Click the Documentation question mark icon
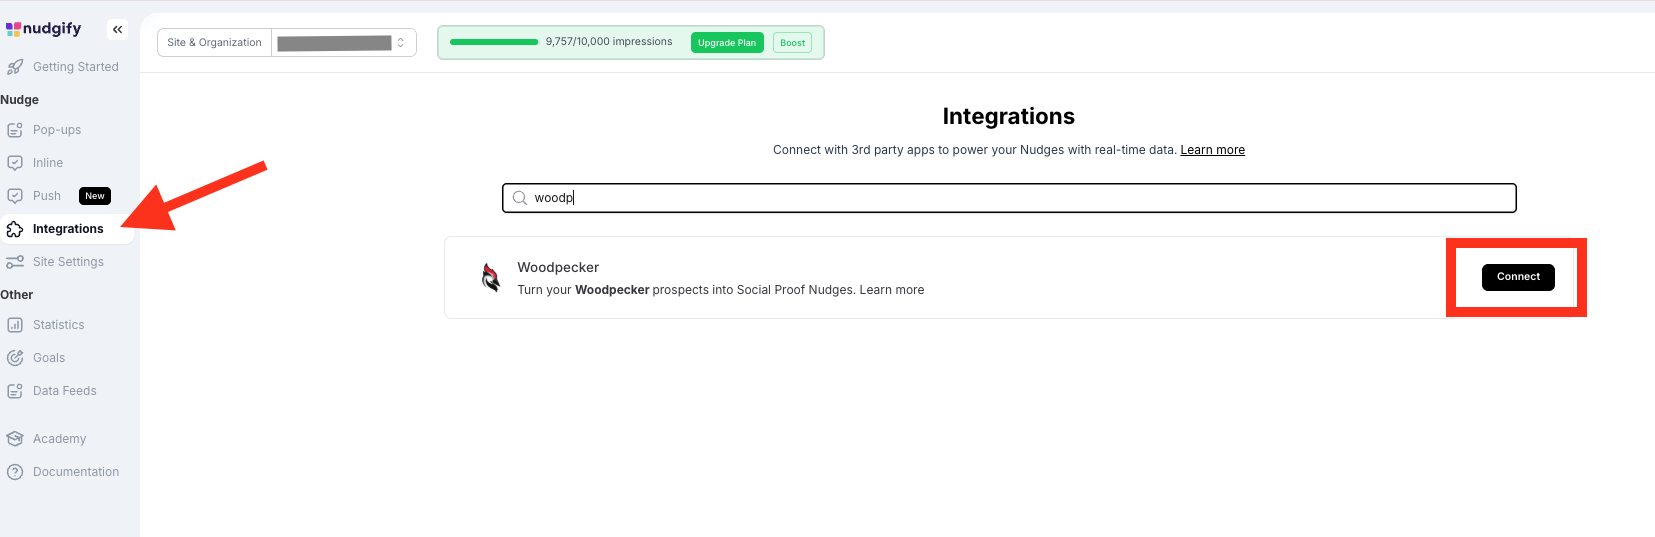 (x=15, y=472)
